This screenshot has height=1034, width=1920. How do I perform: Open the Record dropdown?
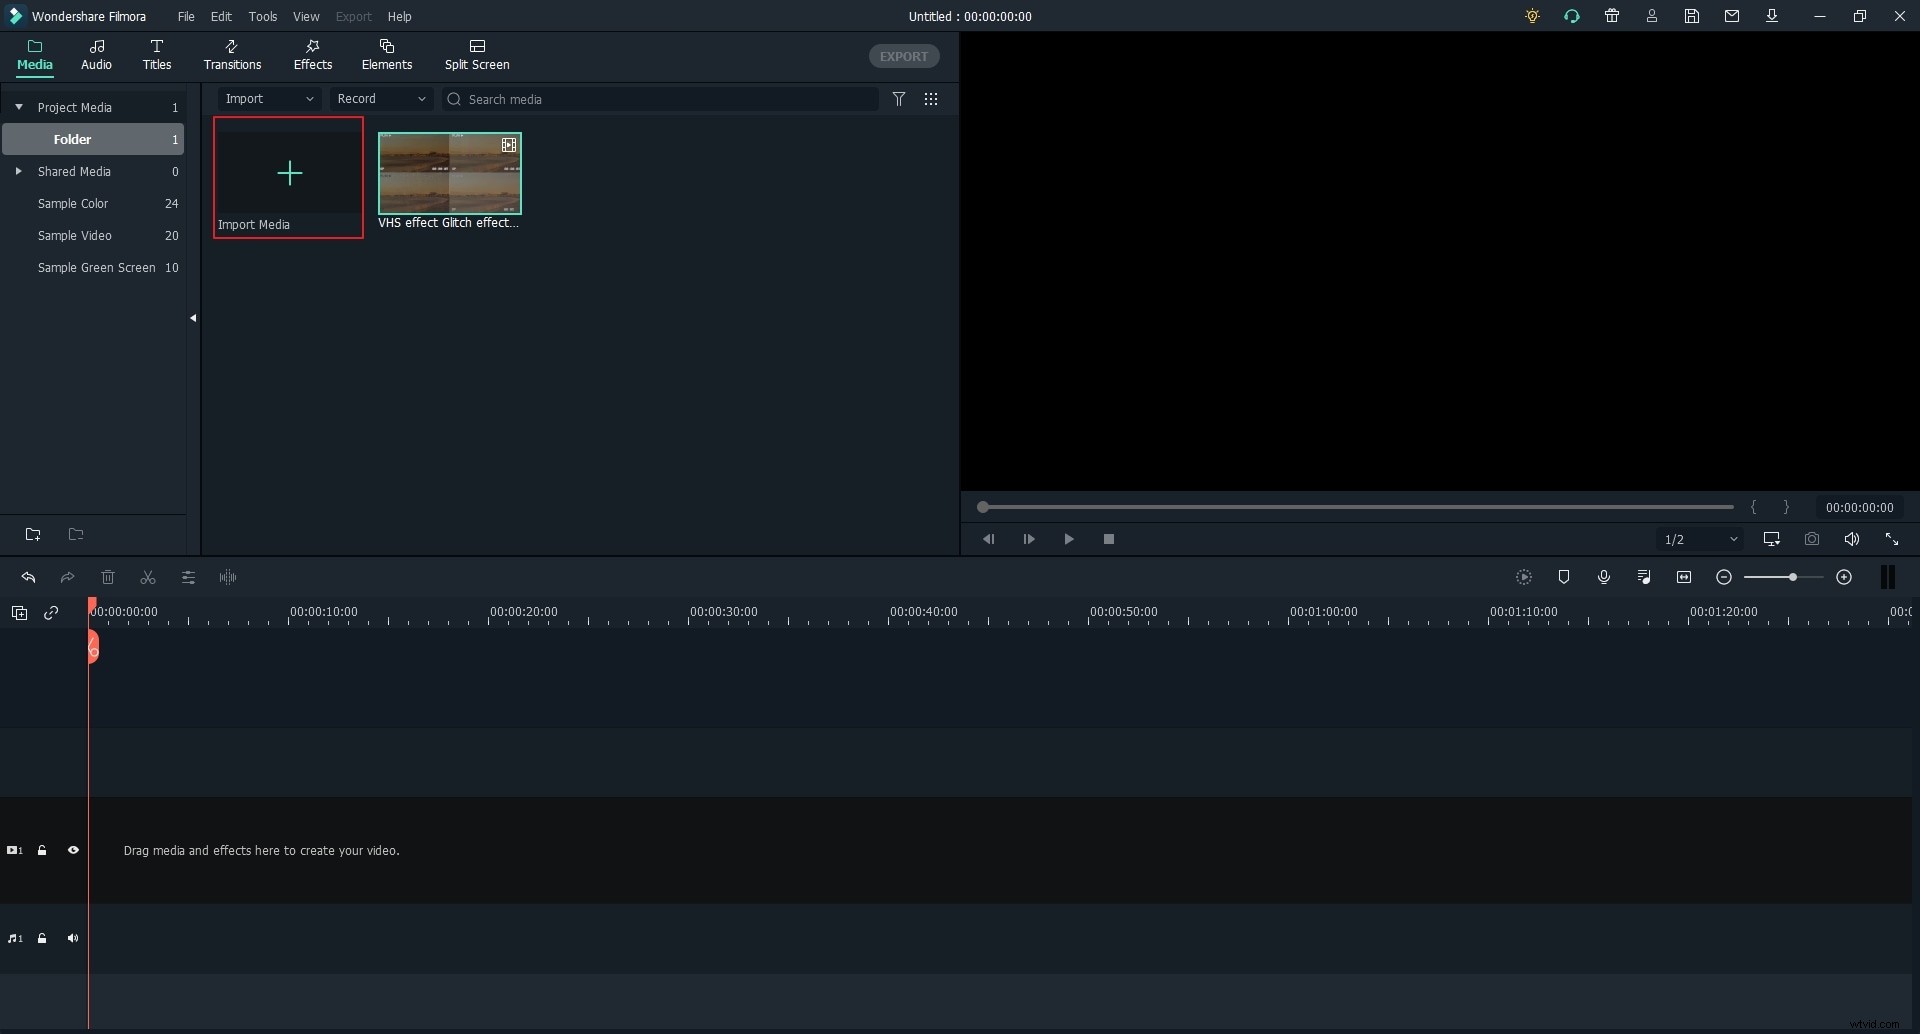380,99
